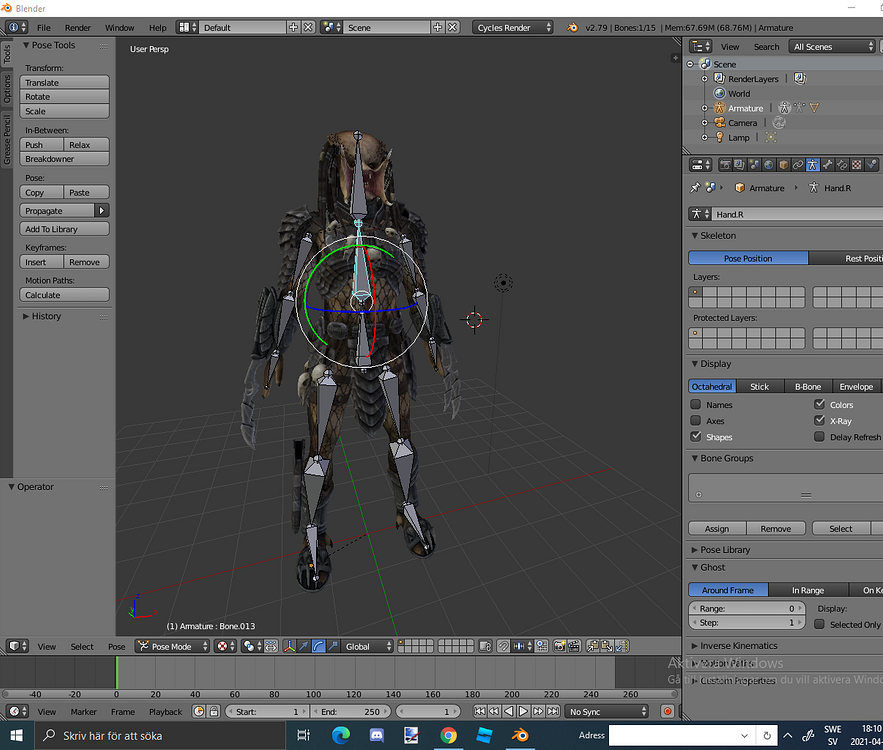Switch to the Bone properties tab

(x=827, y=164)
